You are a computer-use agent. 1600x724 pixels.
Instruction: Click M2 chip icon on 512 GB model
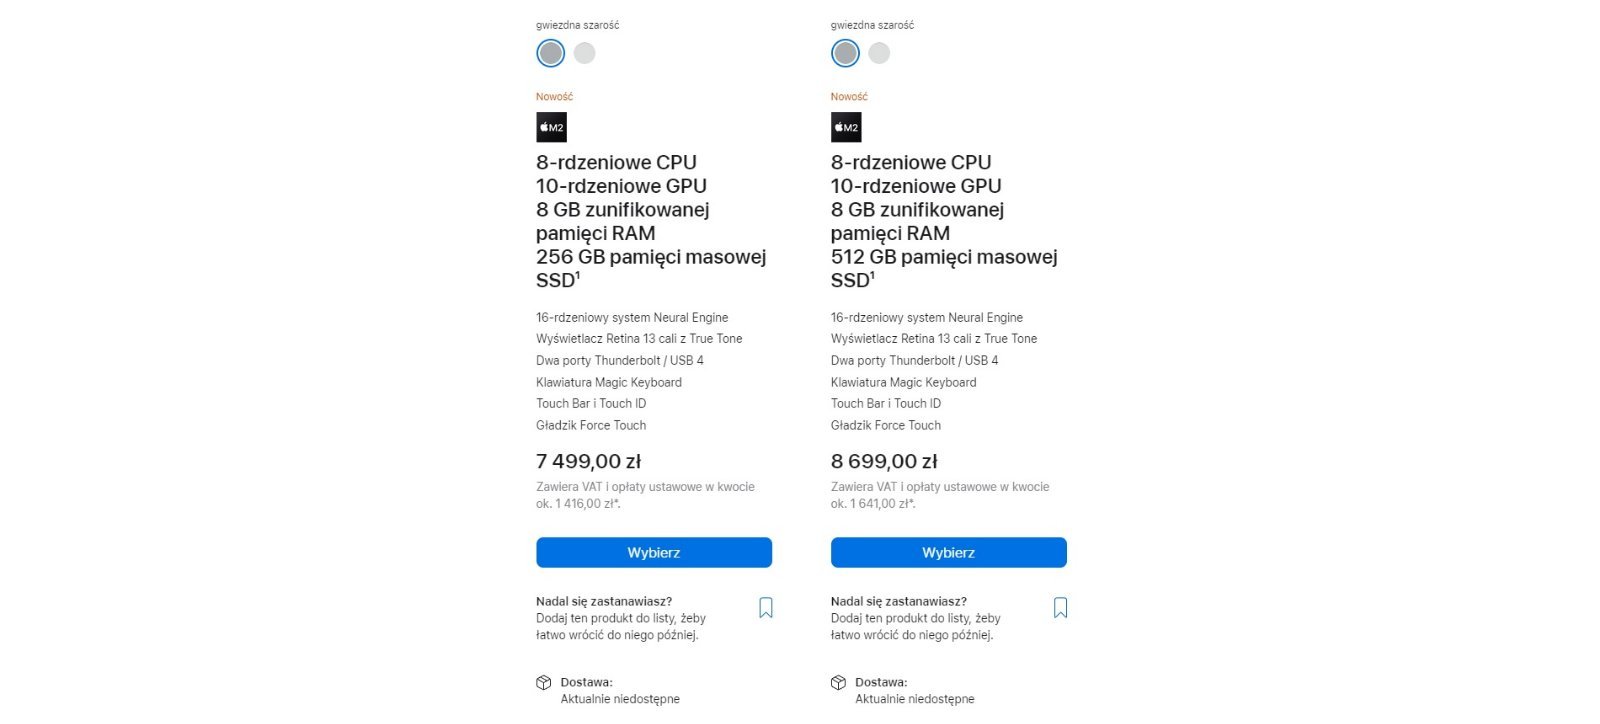point(846,127)
